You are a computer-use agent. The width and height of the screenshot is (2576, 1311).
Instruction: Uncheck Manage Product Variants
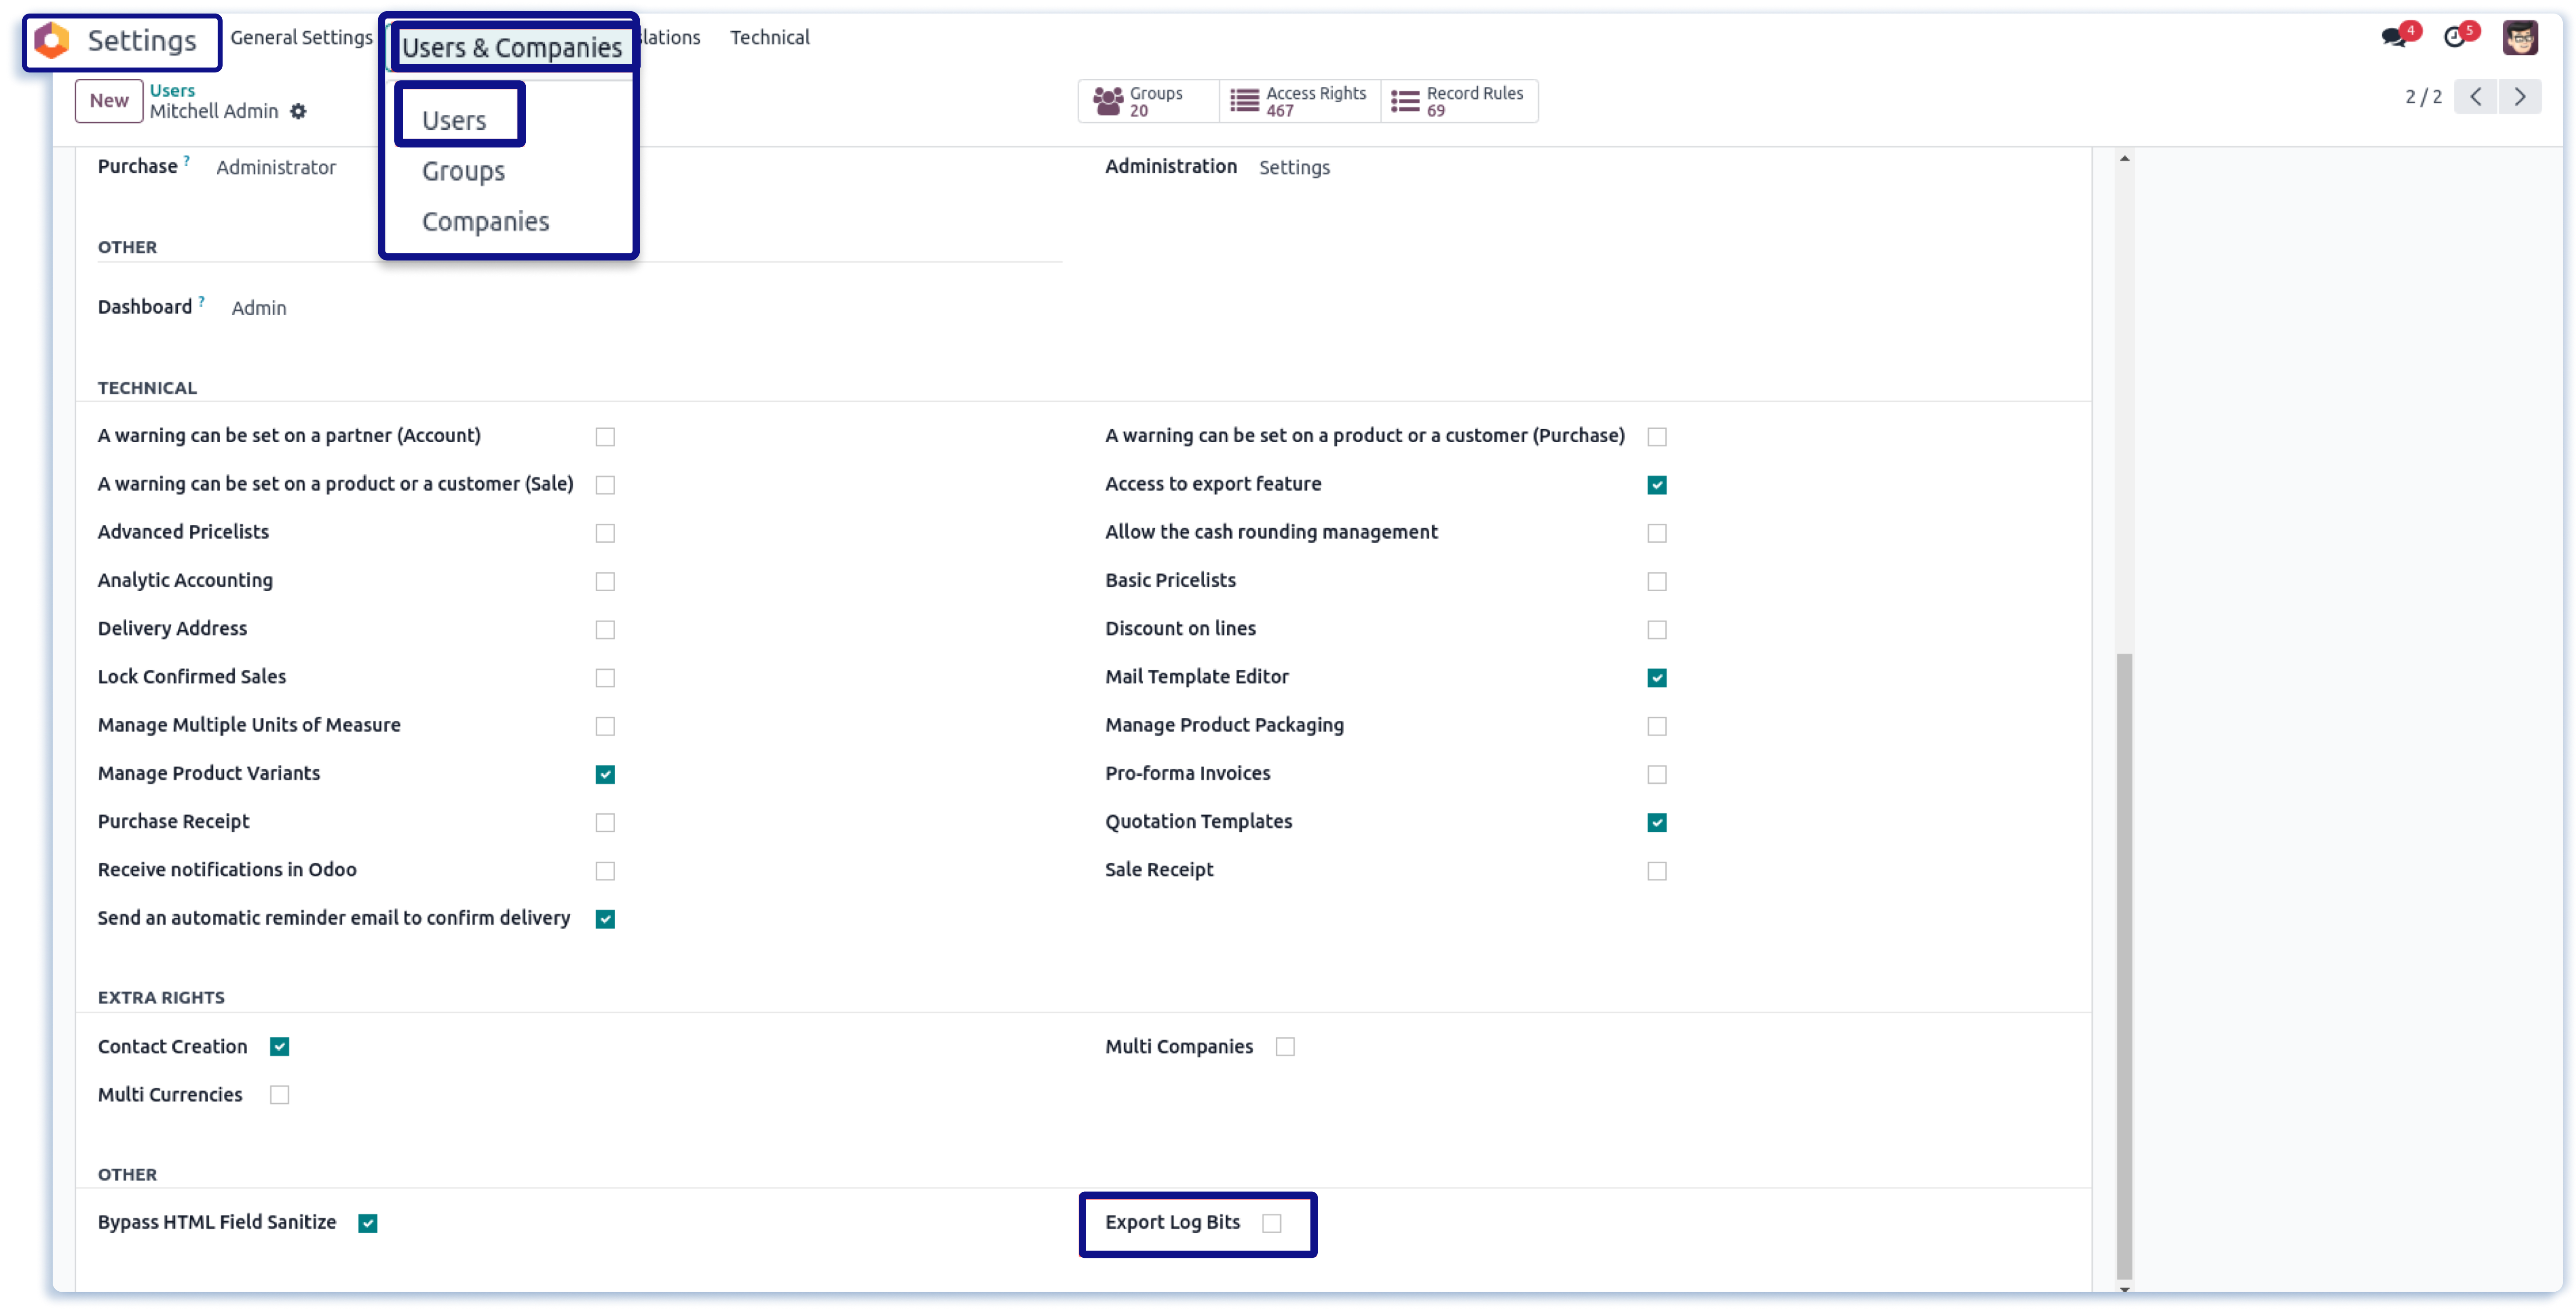605,775
